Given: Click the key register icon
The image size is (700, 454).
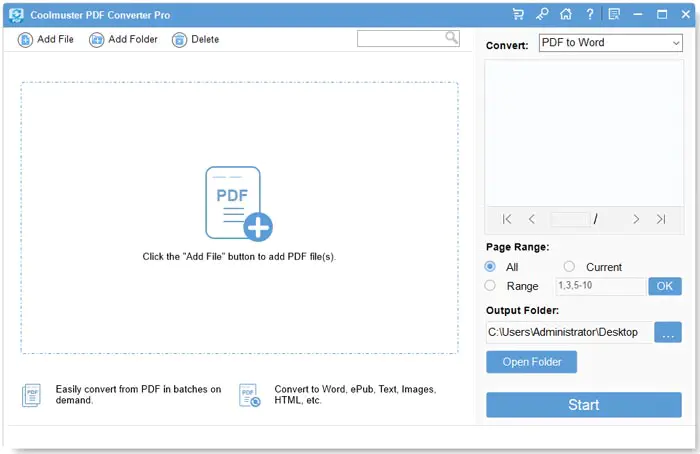Looking at the screenshot, I should (x=542, y=15).
